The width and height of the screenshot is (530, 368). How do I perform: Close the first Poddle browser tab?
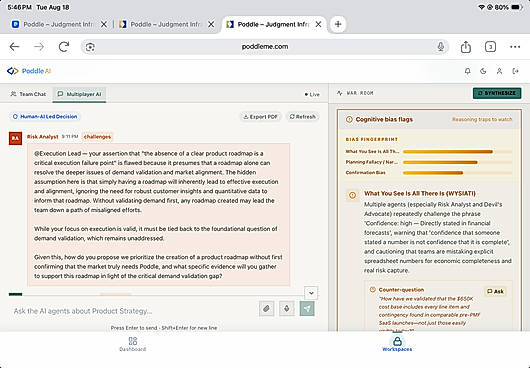click(104, 24)
